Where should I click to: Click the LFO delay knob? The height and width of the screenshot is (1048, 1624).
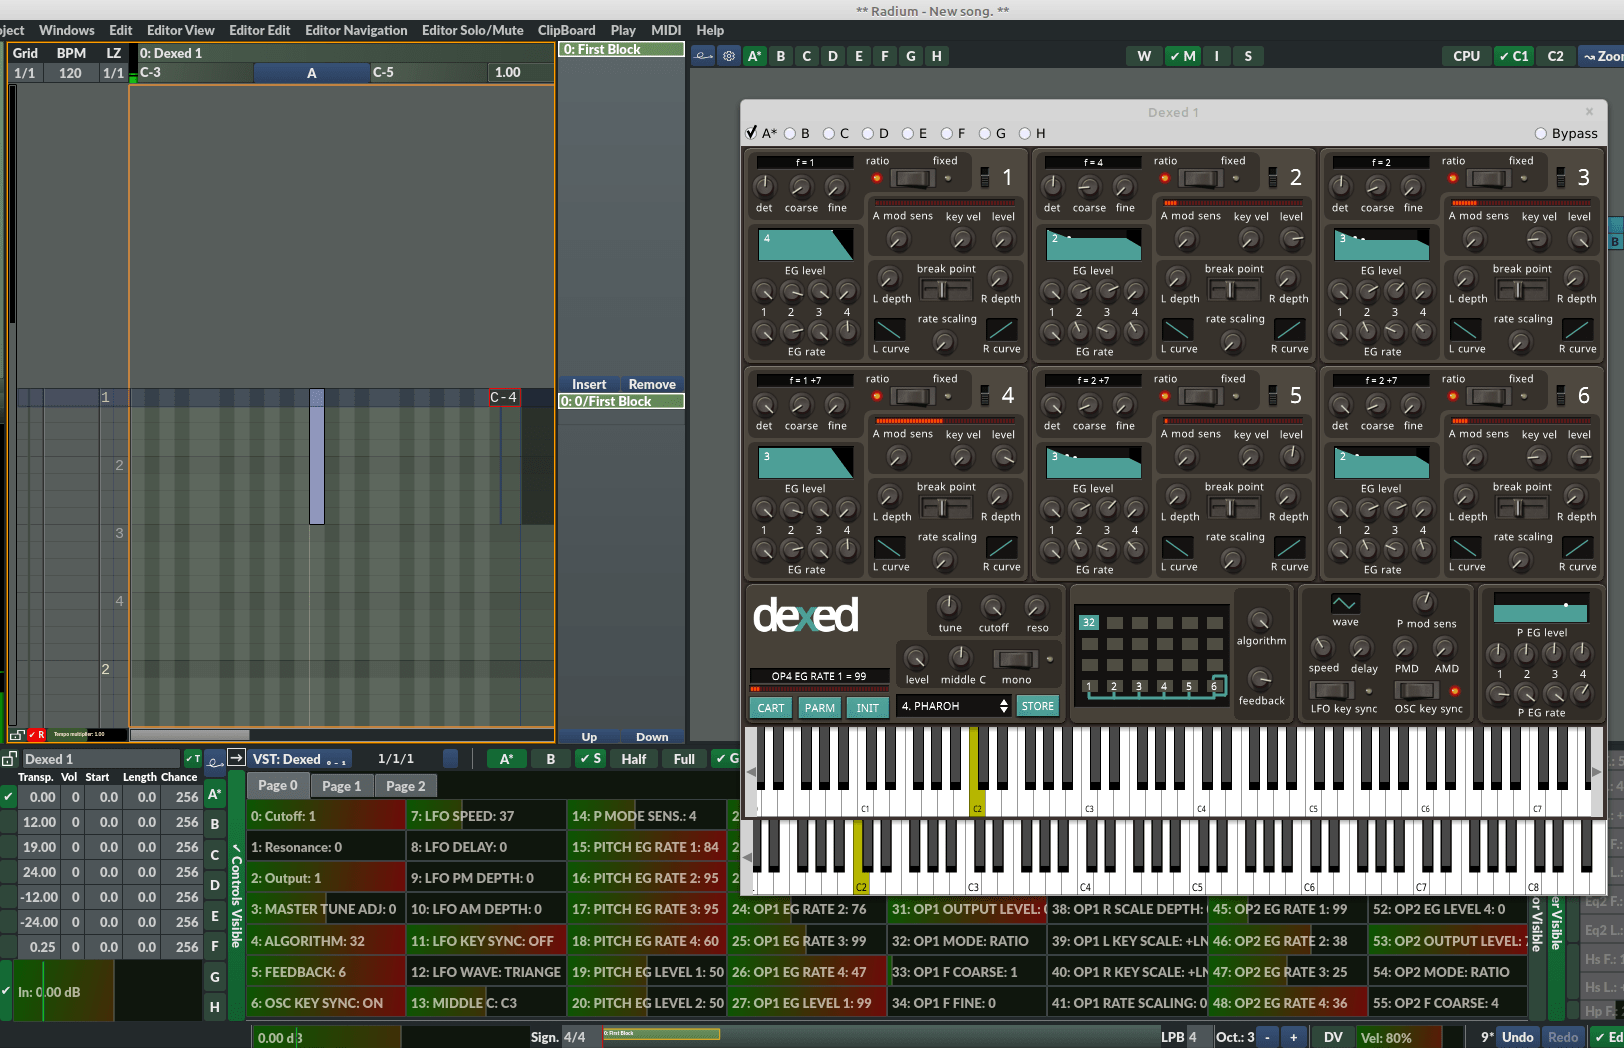(x=1363, y=647)
